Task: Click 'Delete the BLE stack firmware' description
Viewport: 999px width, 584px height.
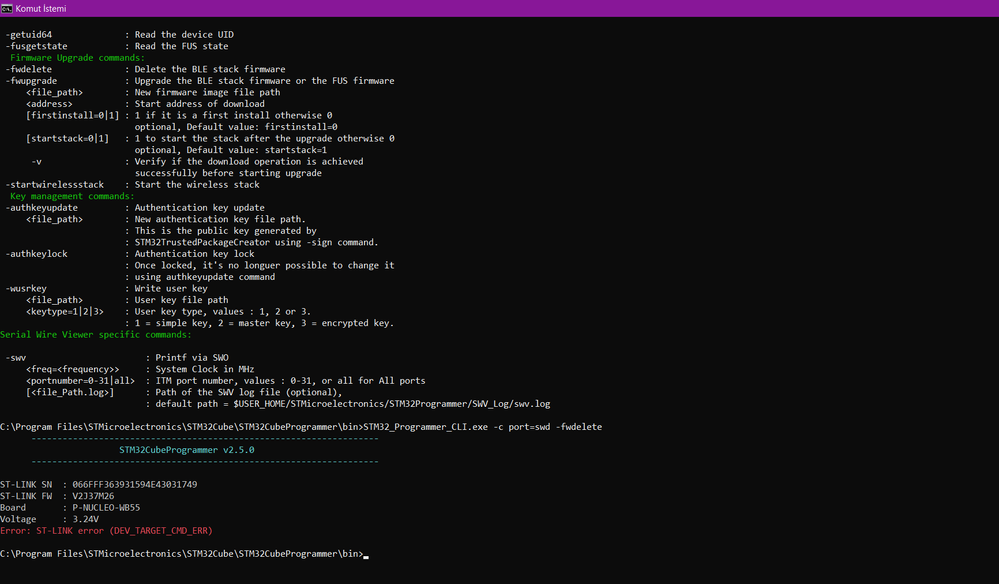Action: click(210, 69)
